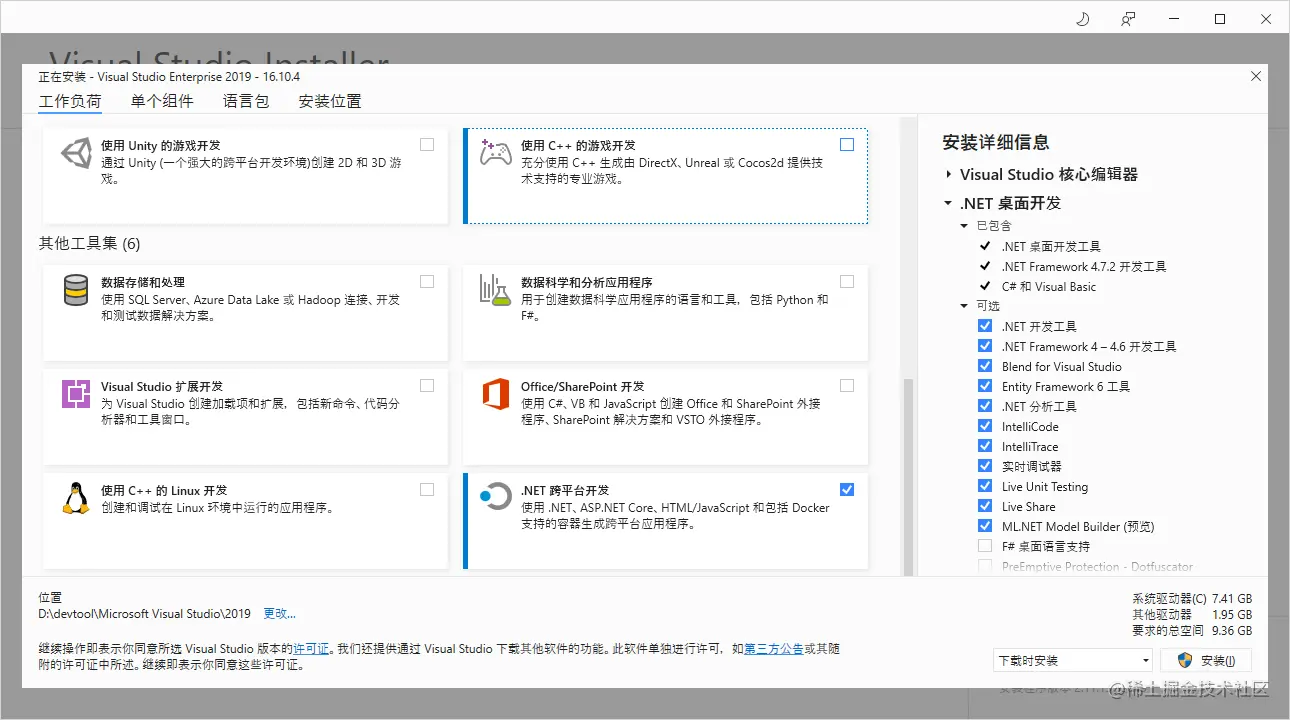Open the 许可证 license link
Image resolution: width=1290 pixels, height=720 pixels.
[311, 648]
